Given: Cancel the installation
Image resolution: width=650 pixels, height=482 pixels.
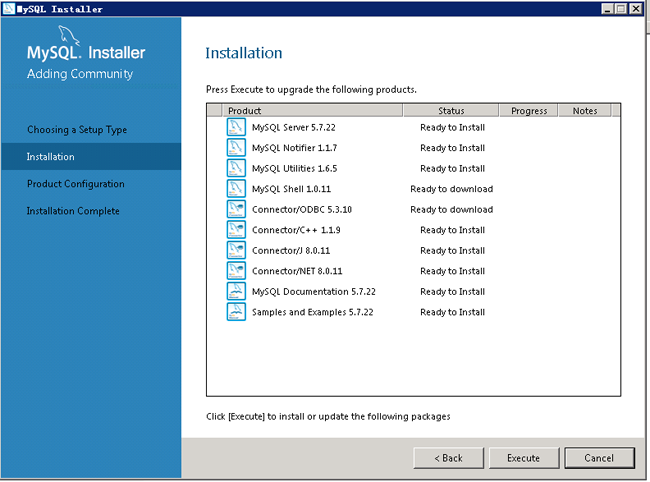Looking at the screenshot, I should pos(599,458).
